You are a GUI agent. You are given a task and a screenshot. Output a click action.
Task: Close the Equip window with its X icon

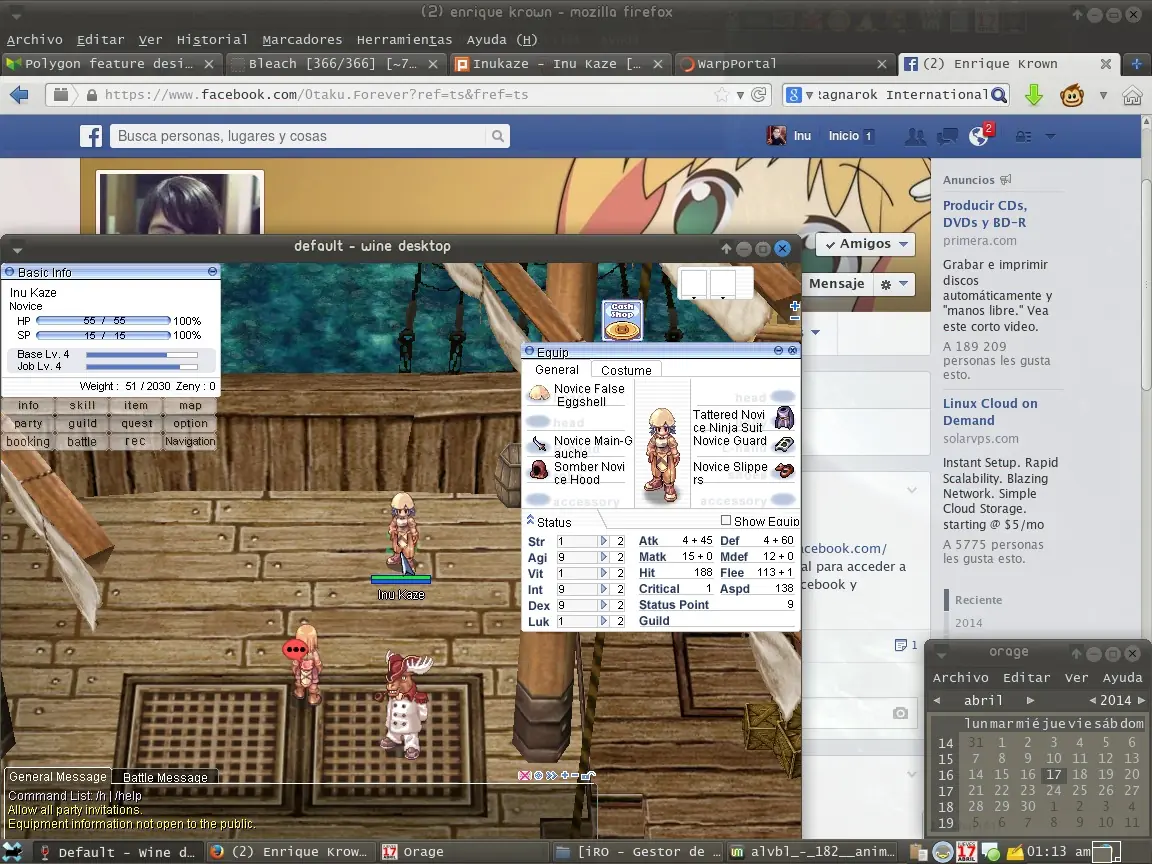pos(792,351)
